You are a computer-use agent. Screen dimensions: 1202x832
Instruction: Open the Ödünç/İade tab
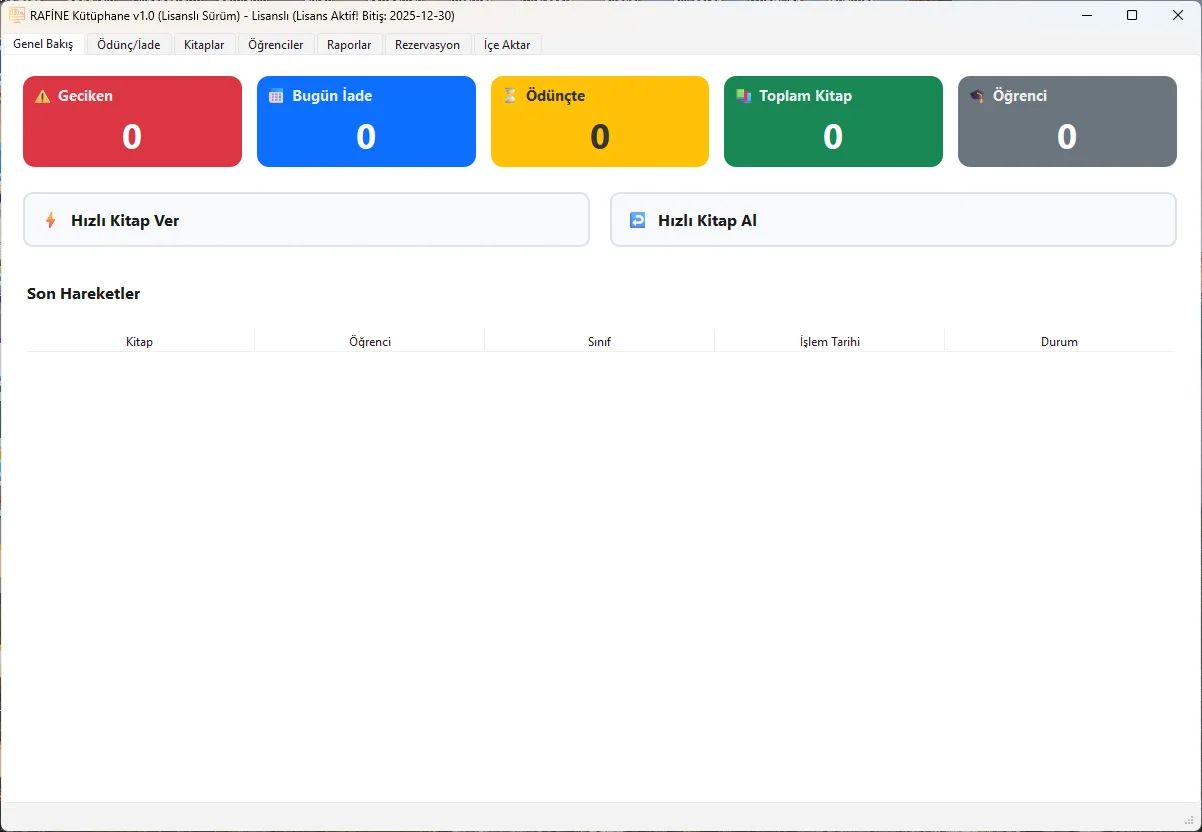coord(129,45)
